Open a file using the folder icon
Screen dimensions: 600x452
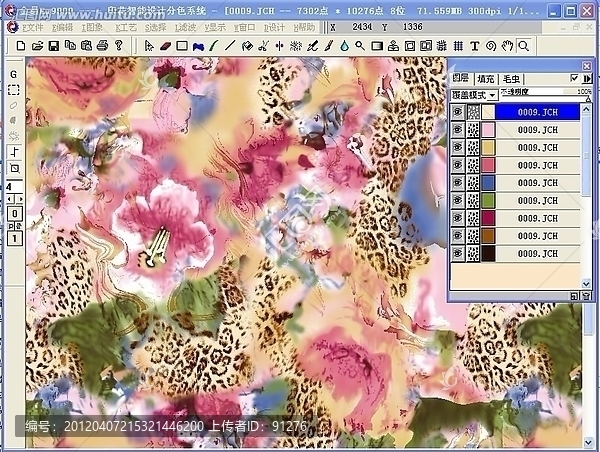[37, 46]
